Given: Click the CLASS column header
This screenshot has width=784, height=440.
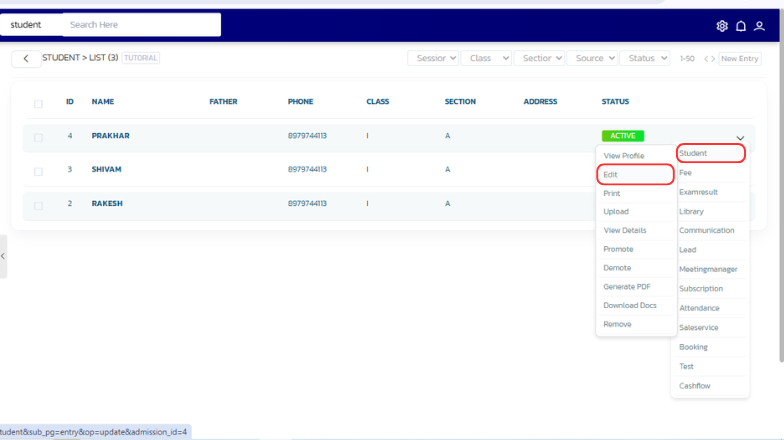Looking at the screenshot, I should 378,102.
